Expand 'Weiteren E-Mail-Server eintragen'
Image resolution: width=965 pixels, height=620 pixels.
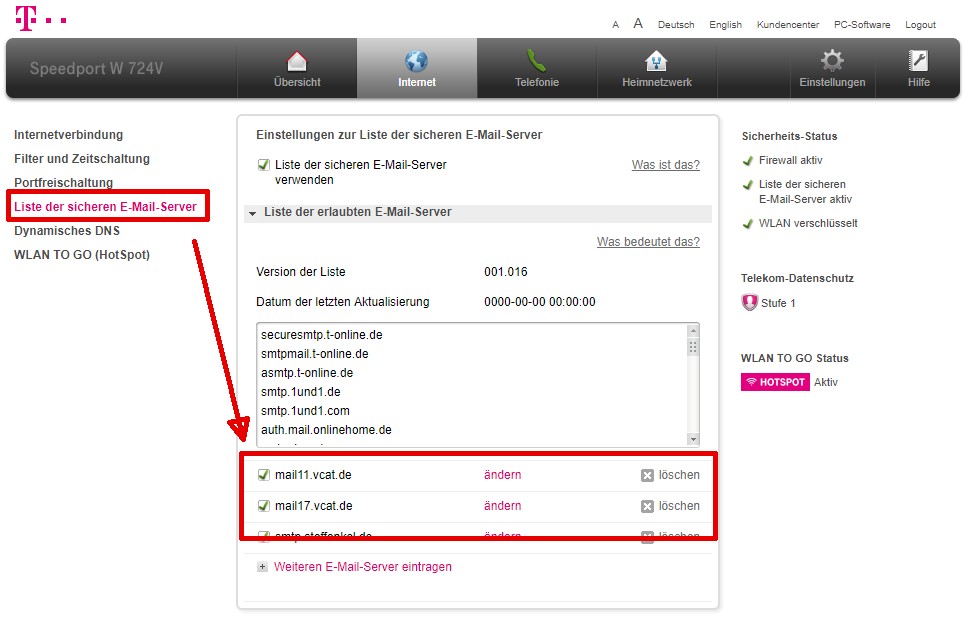tap(263, 567)
